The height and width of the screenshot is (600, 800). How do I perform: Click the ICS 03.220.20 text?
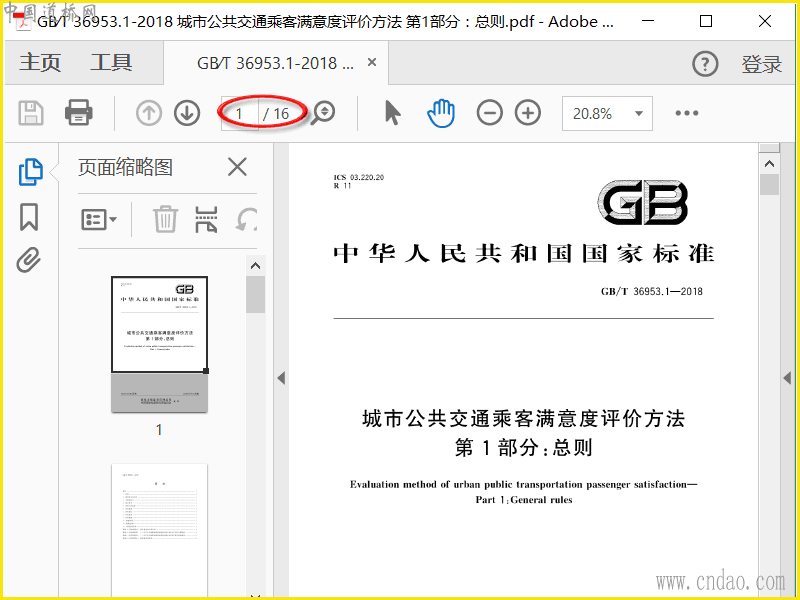(x=359, y=177)
